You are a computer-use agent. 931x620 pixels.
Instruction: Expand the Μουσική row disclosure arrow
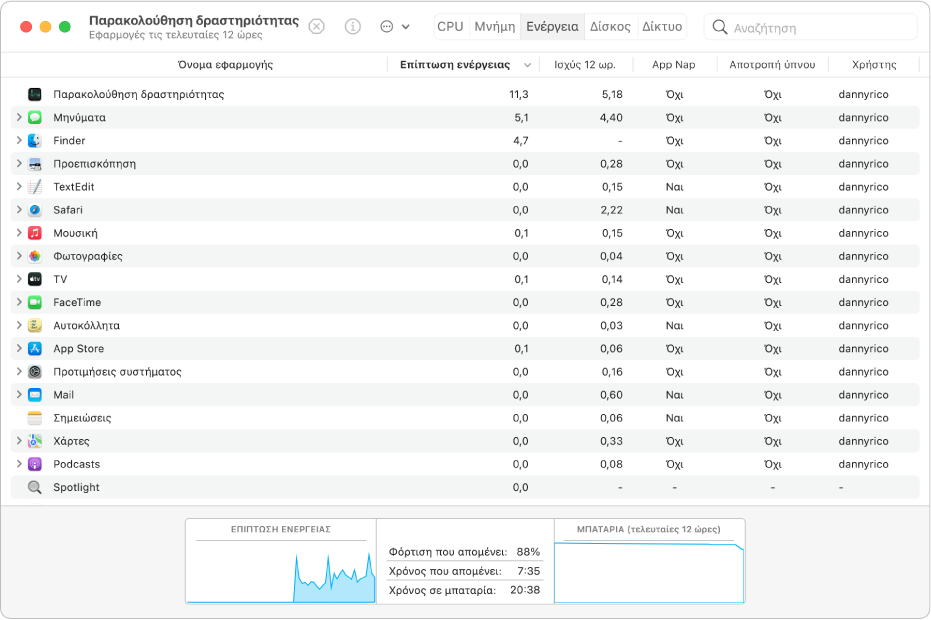[19, 233]
